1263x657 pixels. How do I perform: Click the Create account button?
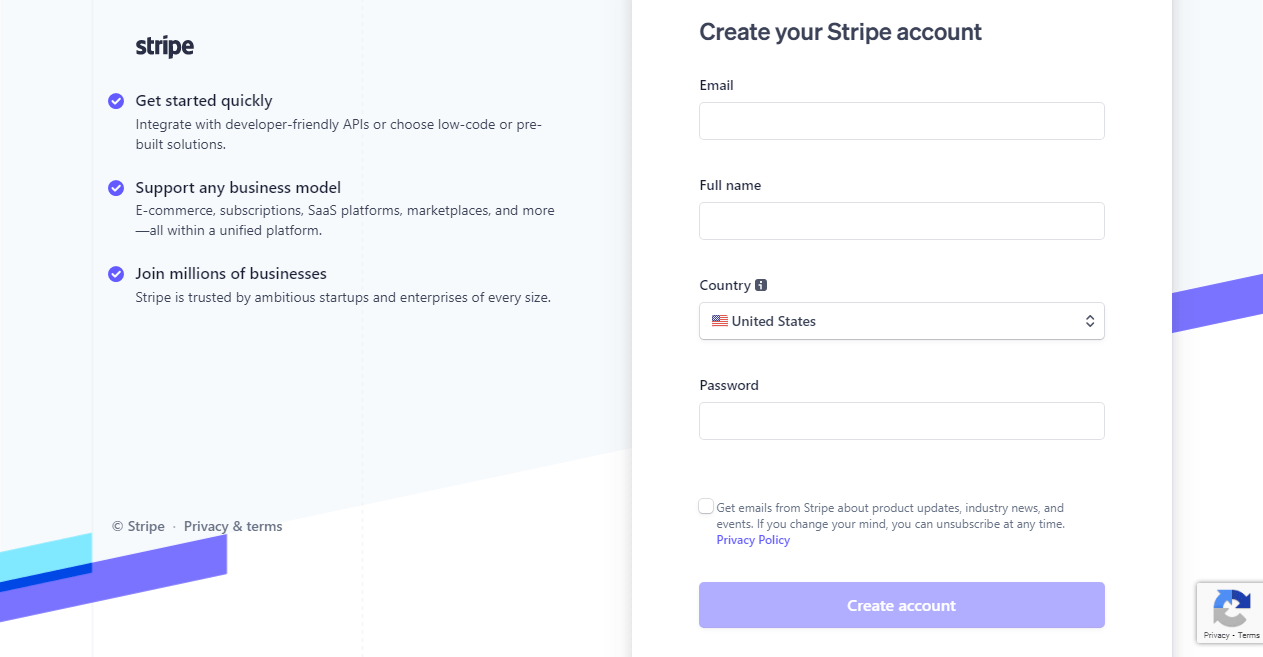tap(902, 605)
